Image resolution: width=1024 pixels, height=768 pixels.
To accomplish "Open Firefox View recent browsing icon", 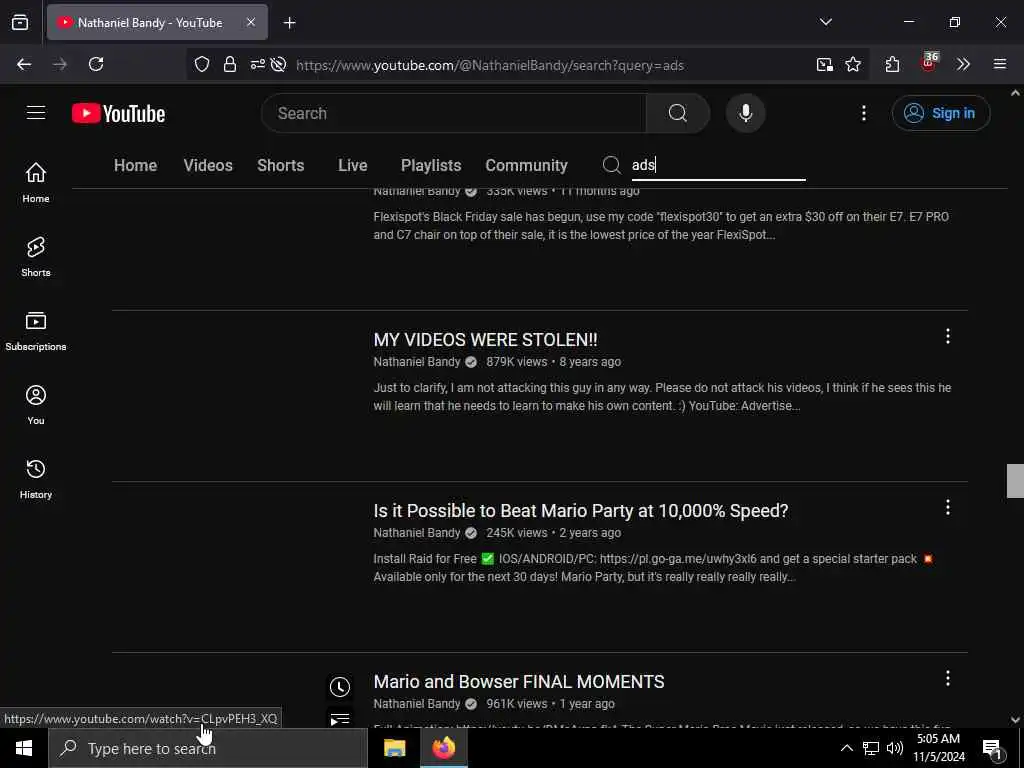I will click(20, 22).
